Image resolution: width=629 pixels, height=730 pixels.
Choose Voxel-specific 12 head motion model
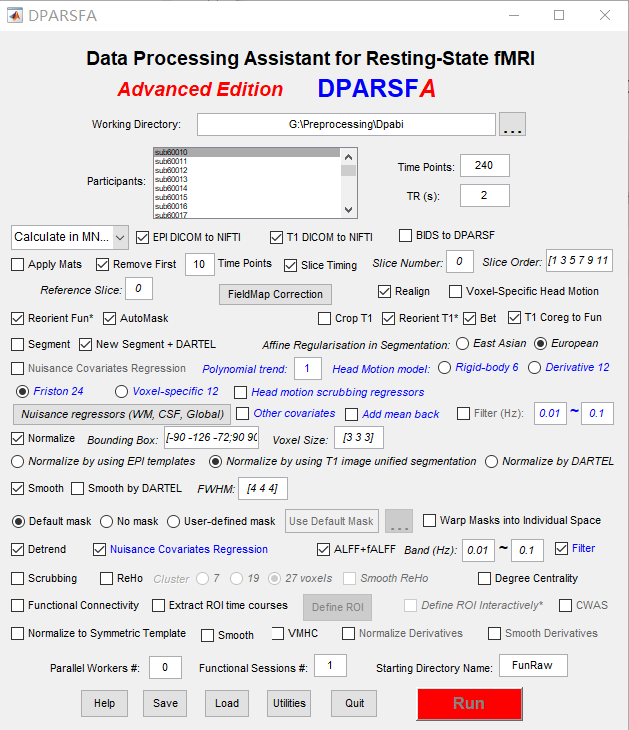pyautogui.click(x=123, y=392)
